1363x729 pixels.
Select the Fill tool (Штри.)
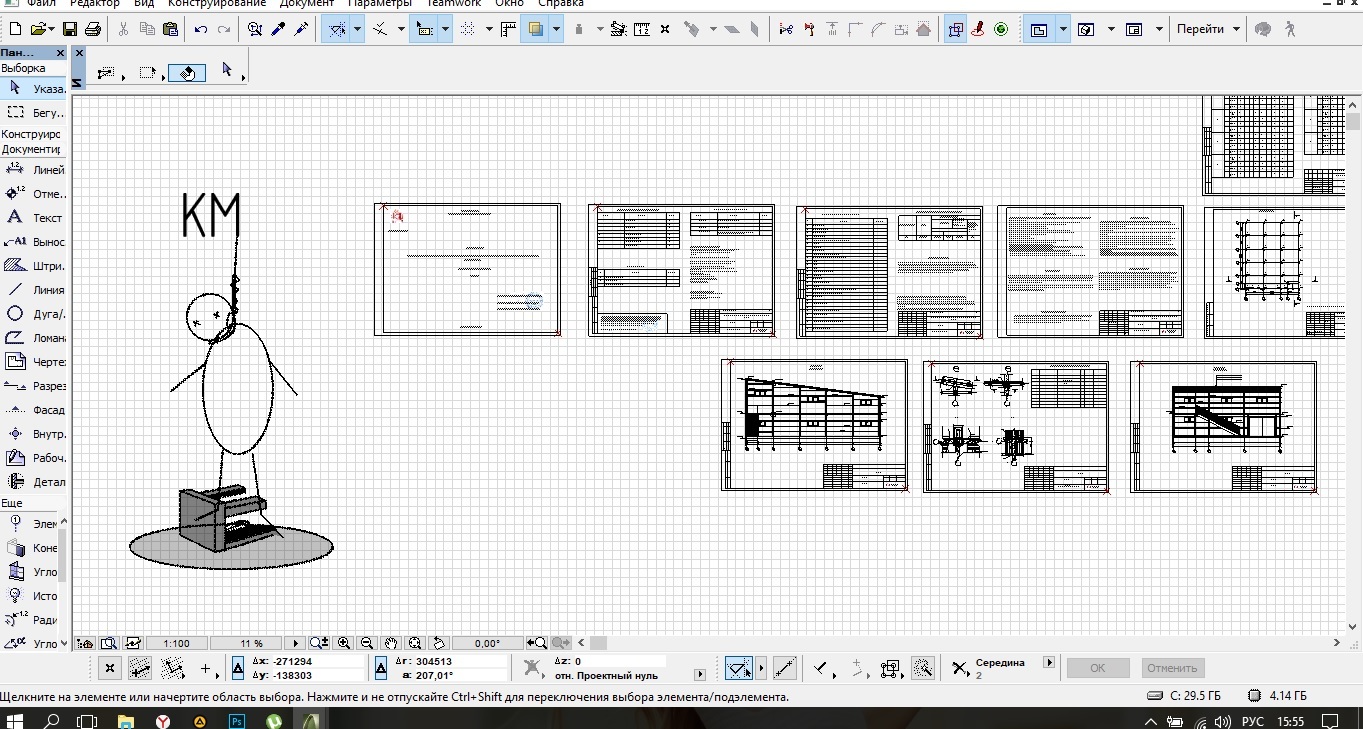[33, 266]
